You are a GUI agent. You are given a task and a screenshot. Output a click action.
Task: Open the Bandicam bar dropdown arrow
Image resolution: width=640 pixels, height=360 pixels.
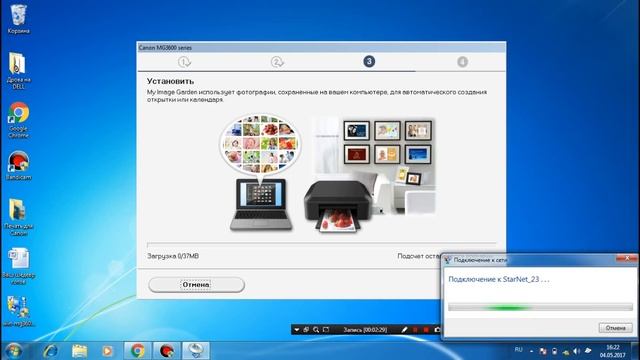pos(297,329)
